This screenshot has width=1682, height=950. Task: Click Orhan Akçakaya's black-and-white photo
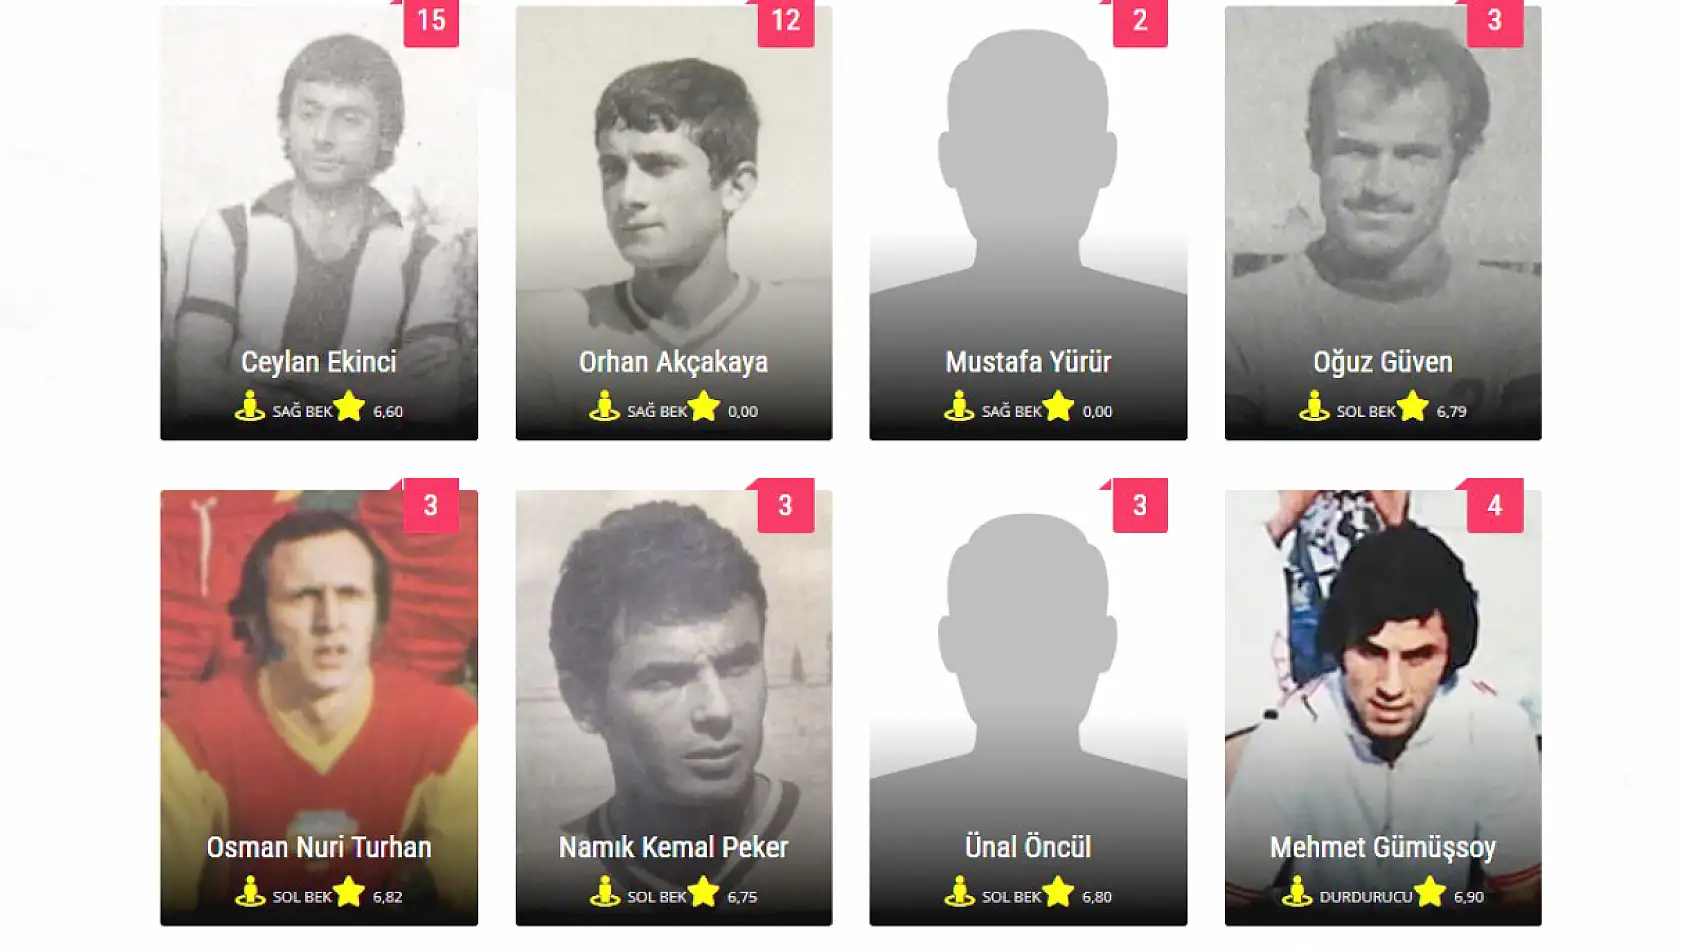[674, 180]
